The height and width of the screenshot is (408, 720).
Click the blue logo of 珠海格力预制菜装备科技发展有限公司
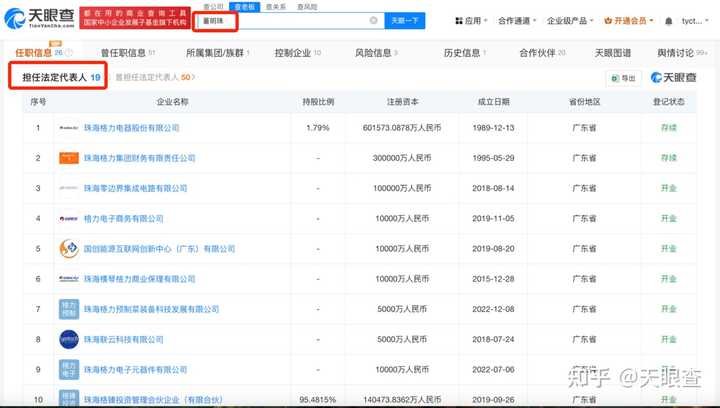point(69,309)
